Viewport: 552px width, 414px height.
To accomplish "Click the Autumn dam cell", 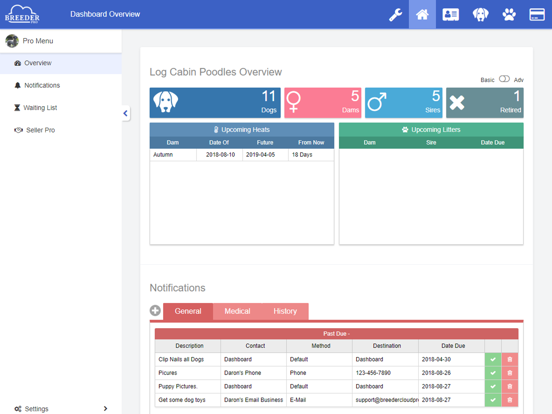I will click(173, 155).
